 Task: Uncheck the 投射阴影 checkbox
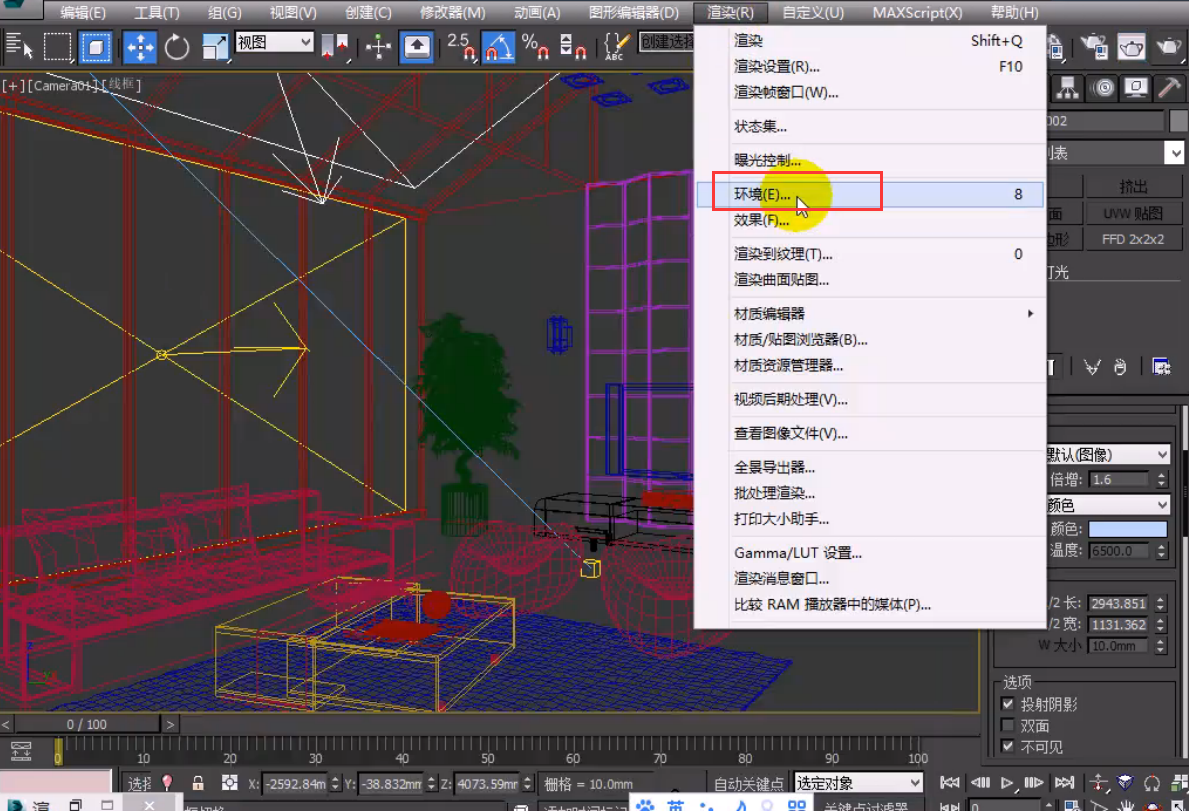[1008, 705]
